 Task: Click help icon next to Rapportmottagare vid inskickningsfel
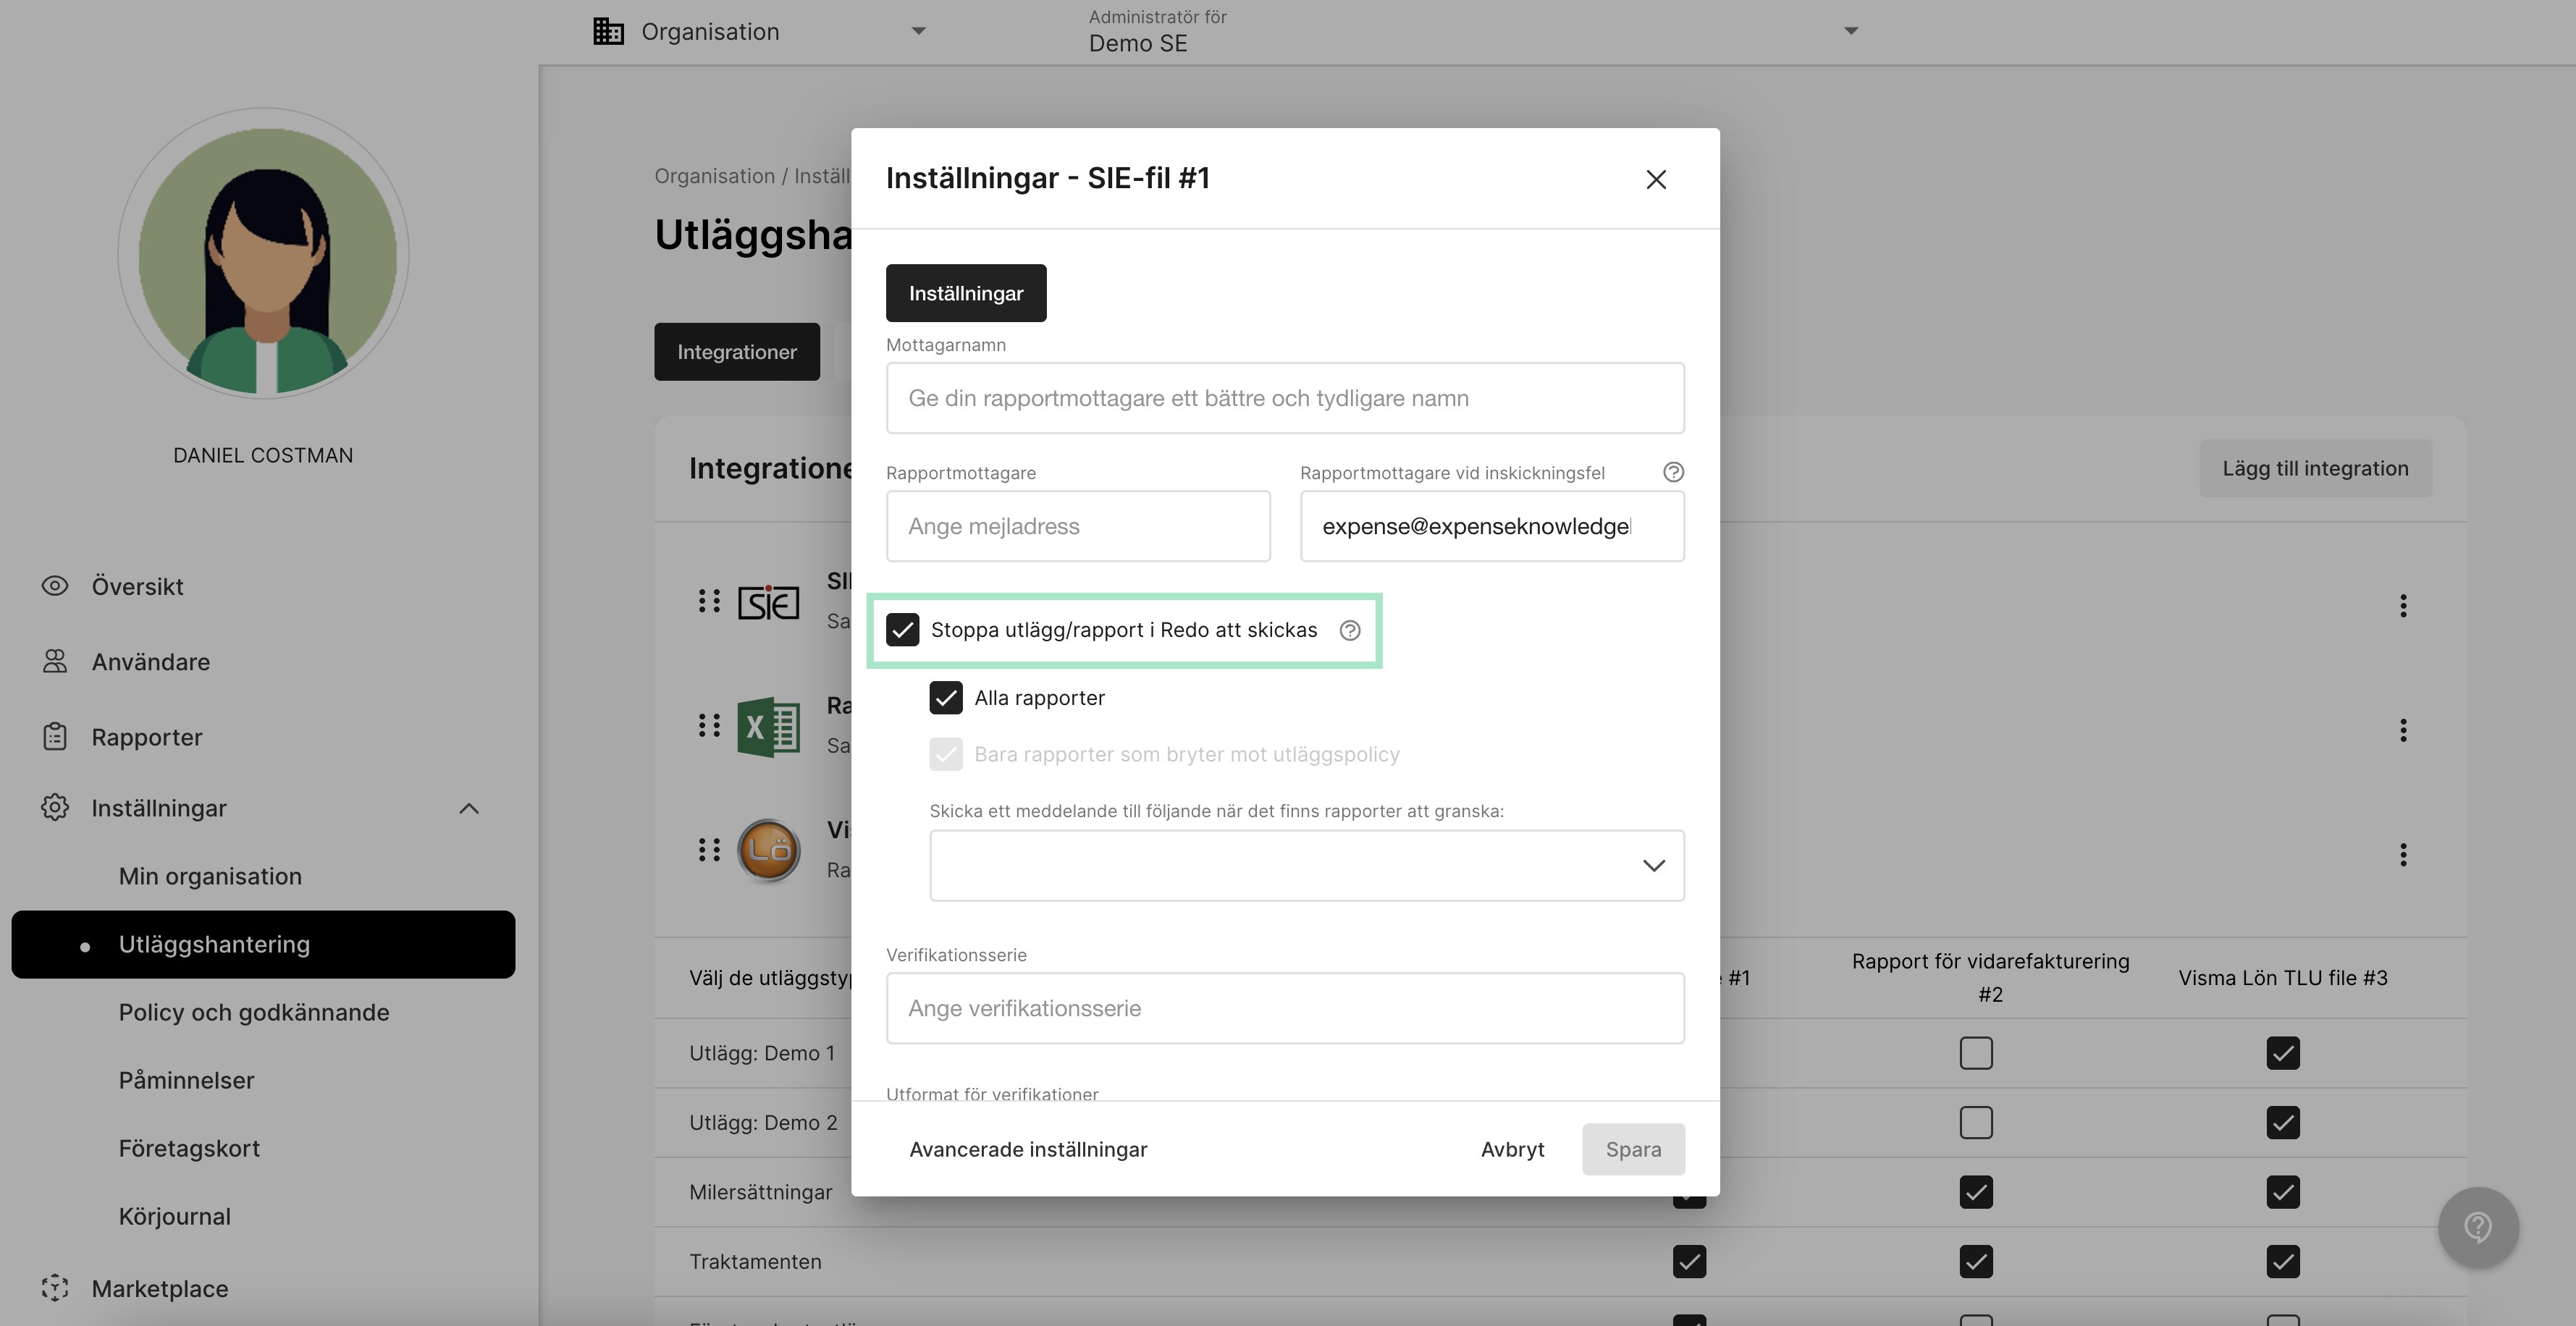click(1673, 472)
